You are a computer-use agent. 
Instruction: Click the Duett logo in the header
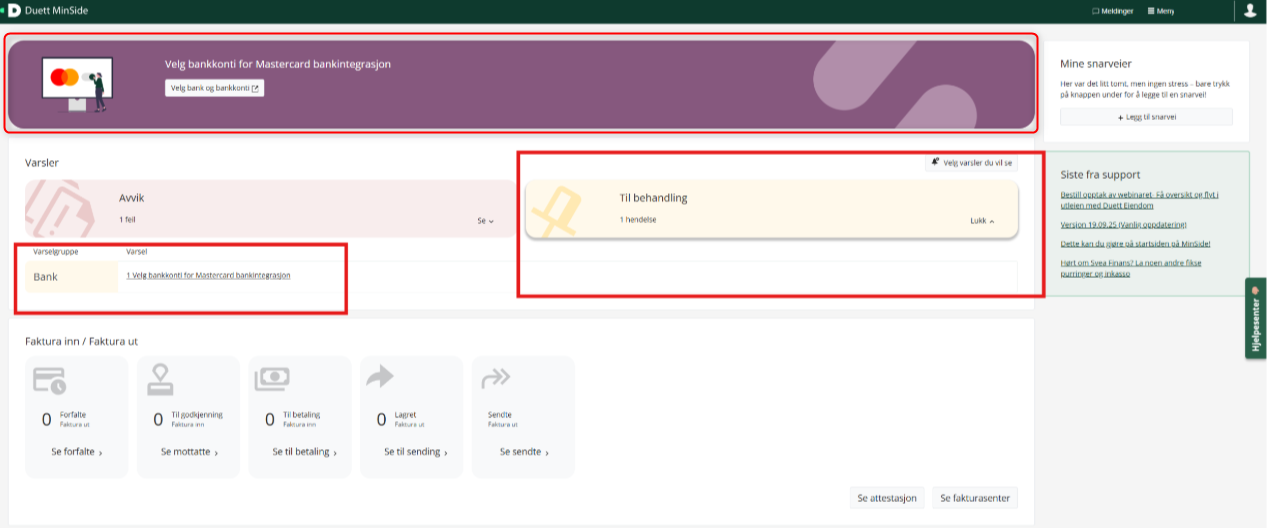coord(14,10)
